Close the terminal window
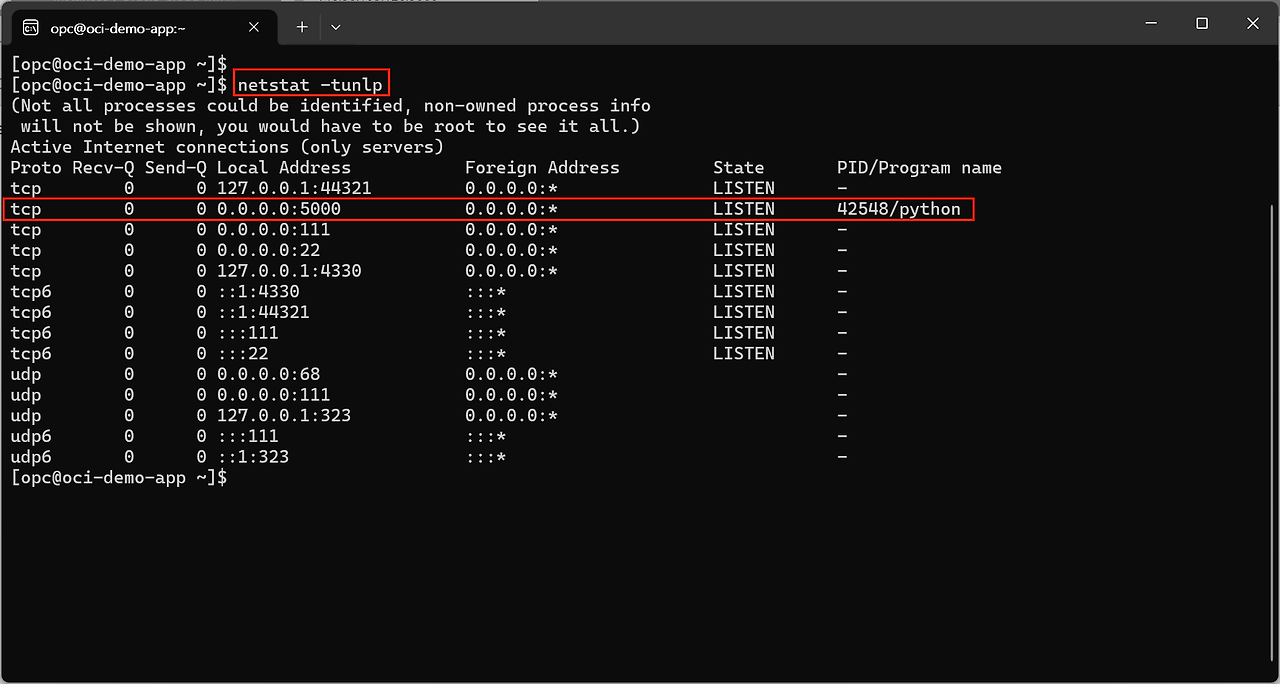 pos(1254,24)
